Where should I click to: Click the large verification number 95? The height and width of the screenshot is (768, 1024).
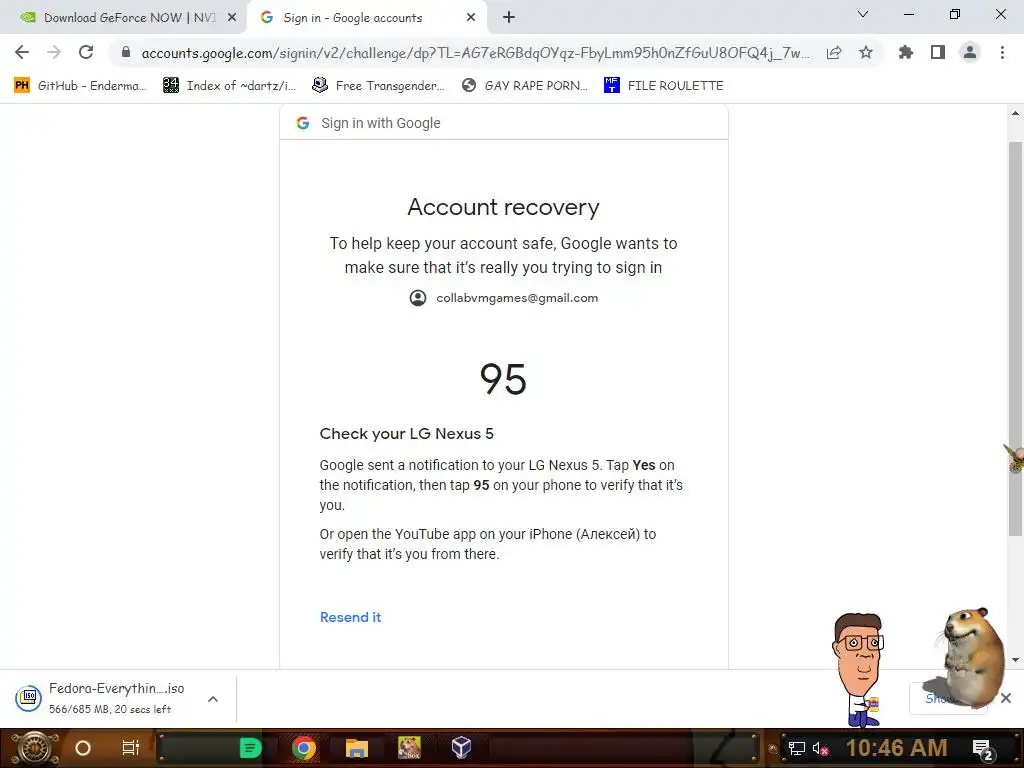point(503,379)
